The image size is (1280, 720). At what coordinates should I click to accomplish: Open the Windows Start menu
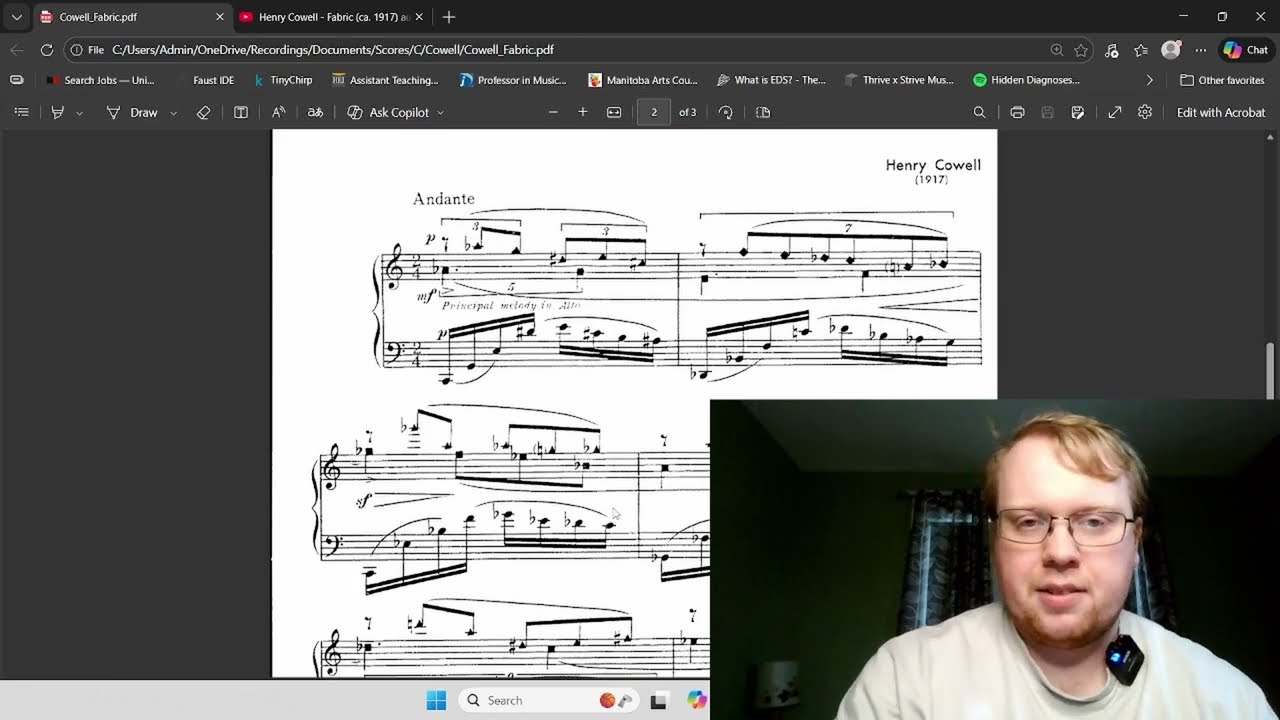[x=436, y=701]
